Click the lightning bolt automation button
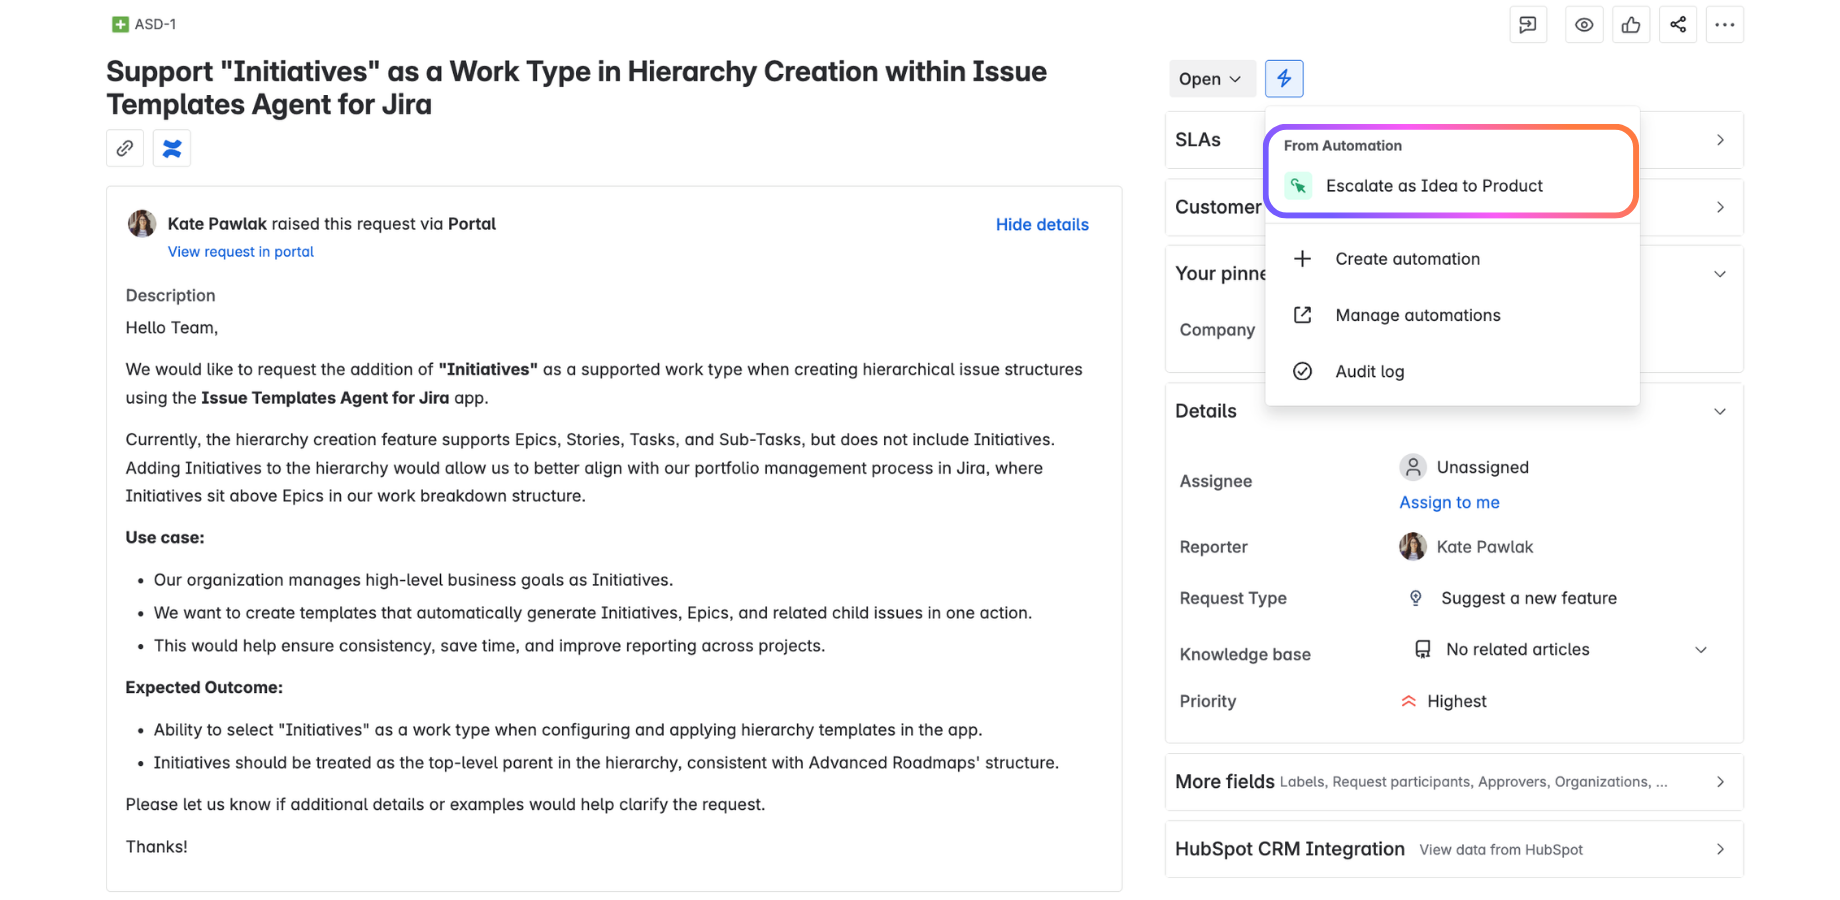 coord(1284,78)
